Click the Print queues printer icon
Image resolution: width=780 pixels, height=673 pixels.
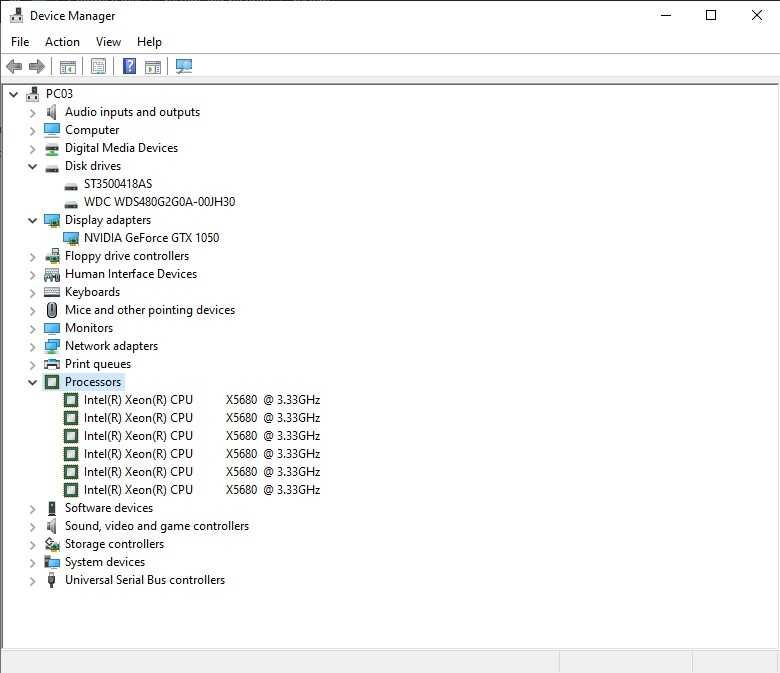click(52, 364)
